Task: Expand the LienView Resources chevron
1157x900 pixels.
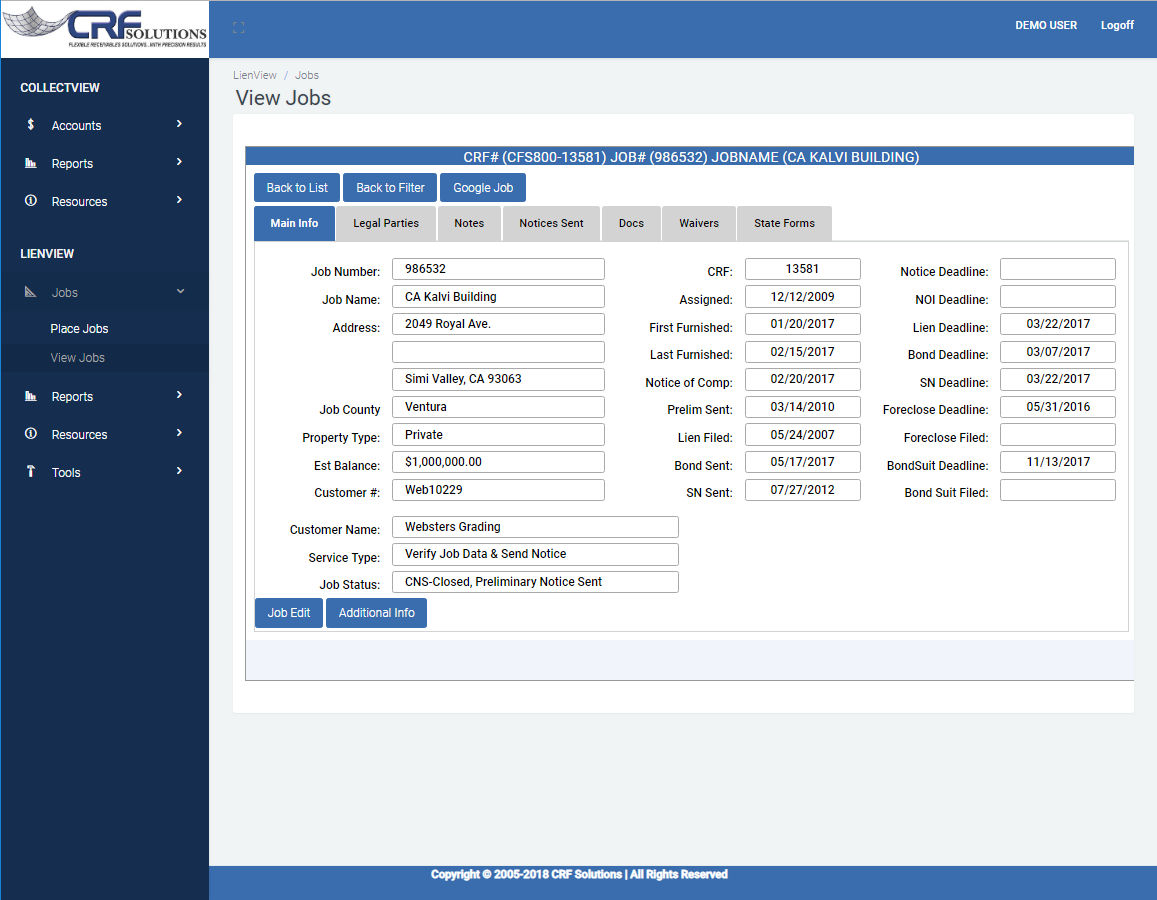Action: point(179,433)
